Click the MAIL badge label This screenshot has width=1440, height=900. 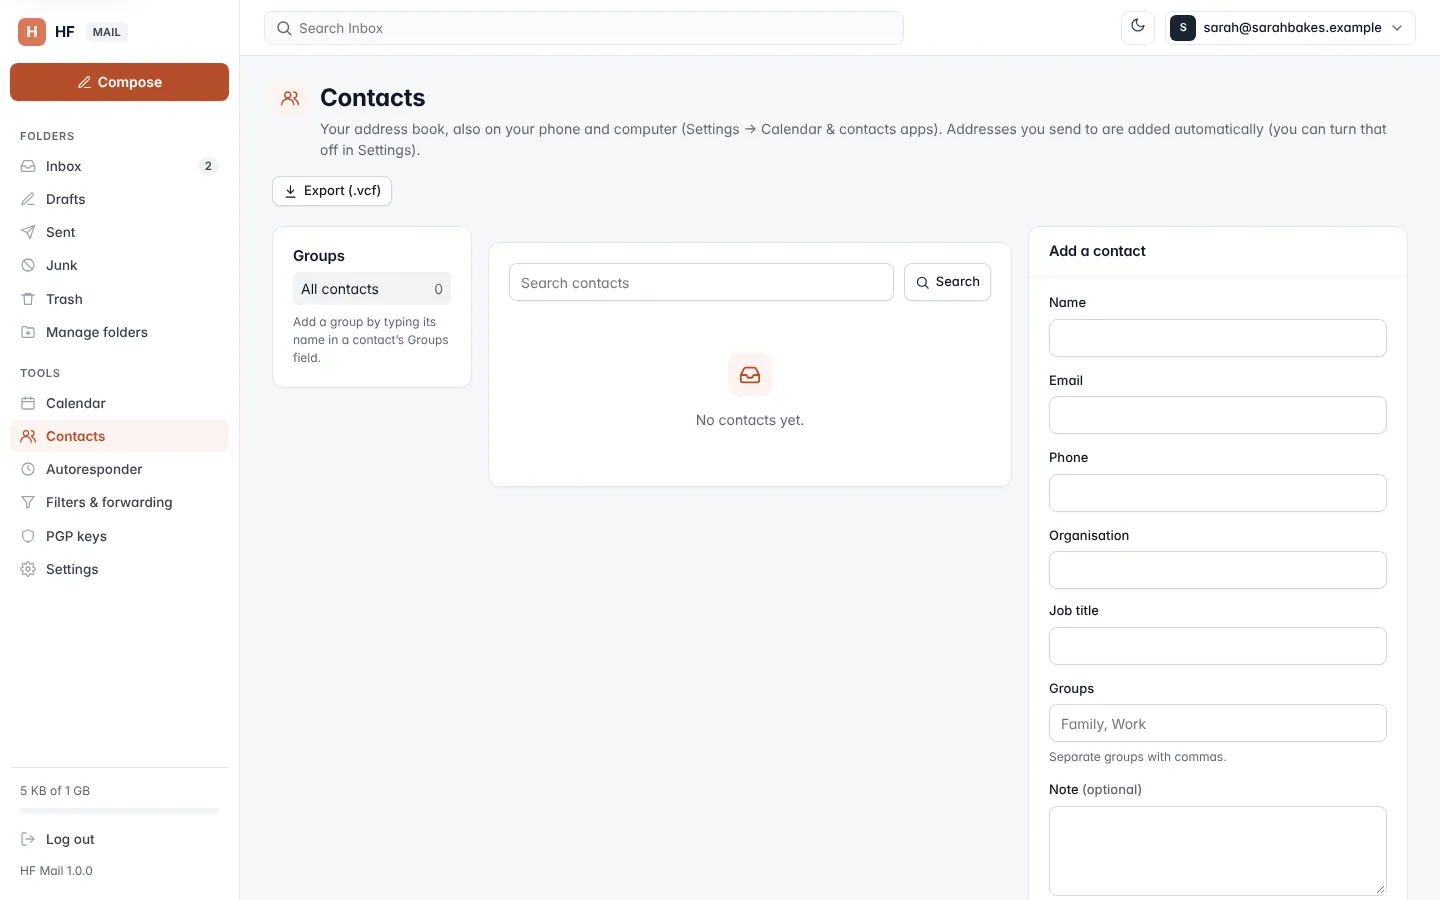107,32
